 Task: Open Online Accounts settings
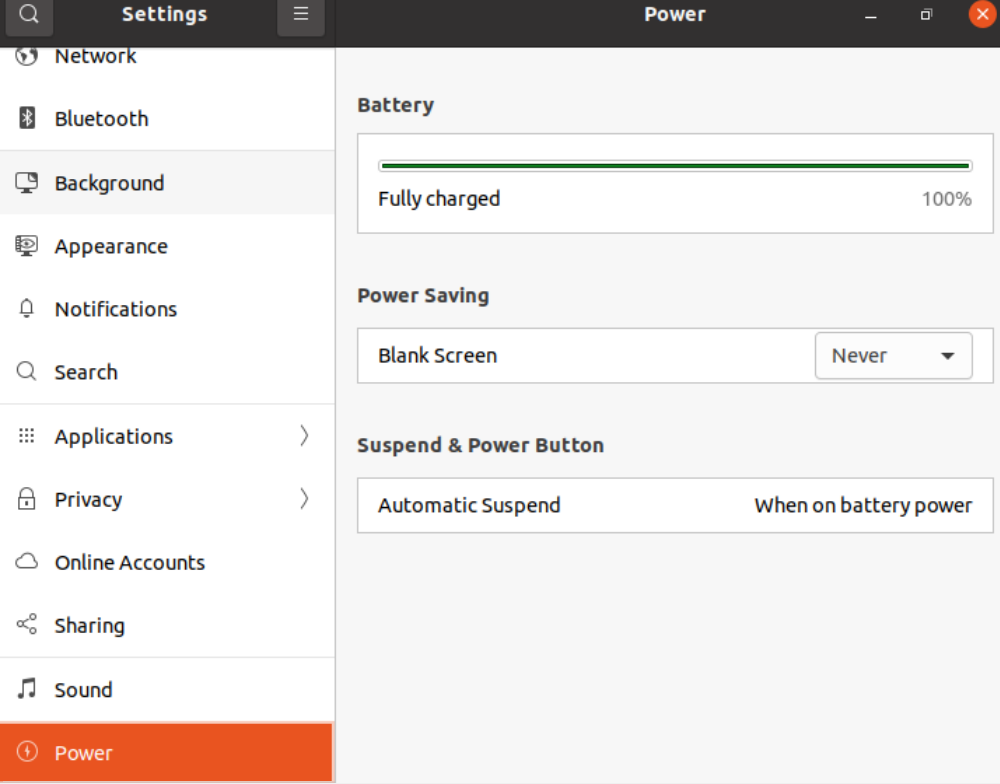pyautogui.click(x=167, y=562)
